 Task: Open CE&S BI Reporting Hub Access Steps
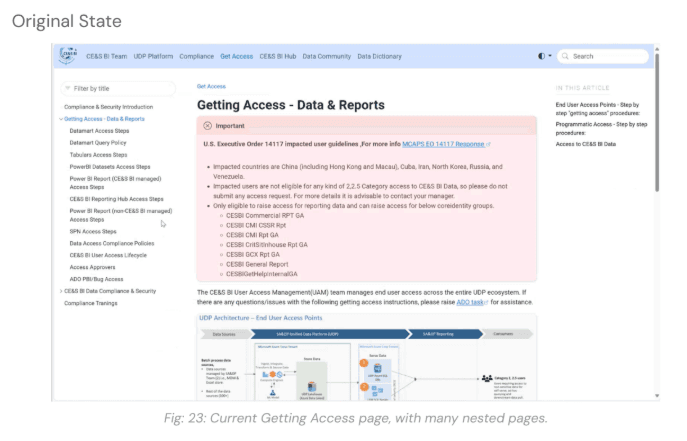point(117,199)
